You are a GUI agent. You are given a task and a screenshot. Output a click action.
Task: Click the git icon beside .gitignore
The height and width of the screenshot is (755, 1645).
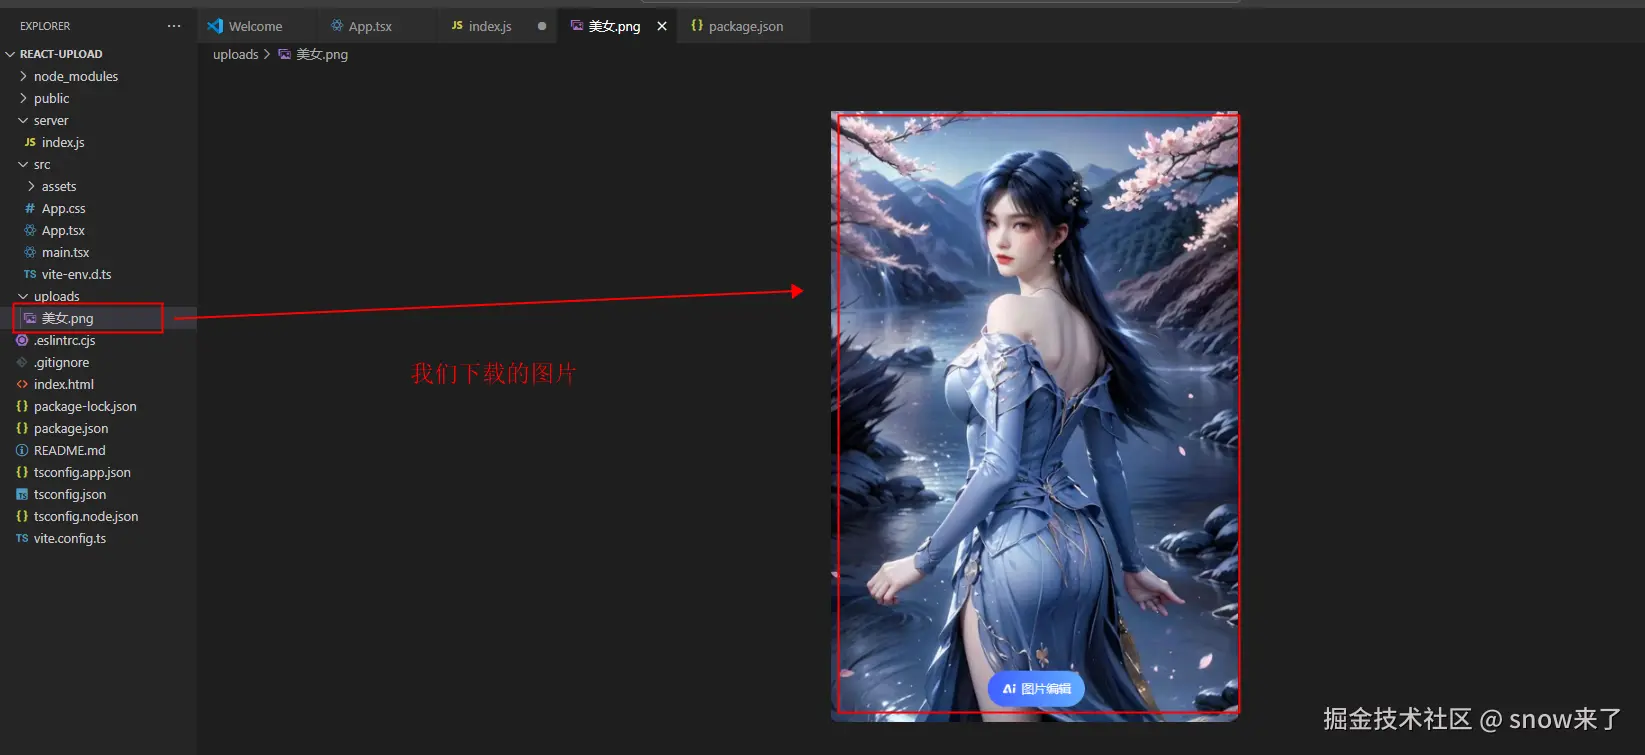(x=22, y=362)
